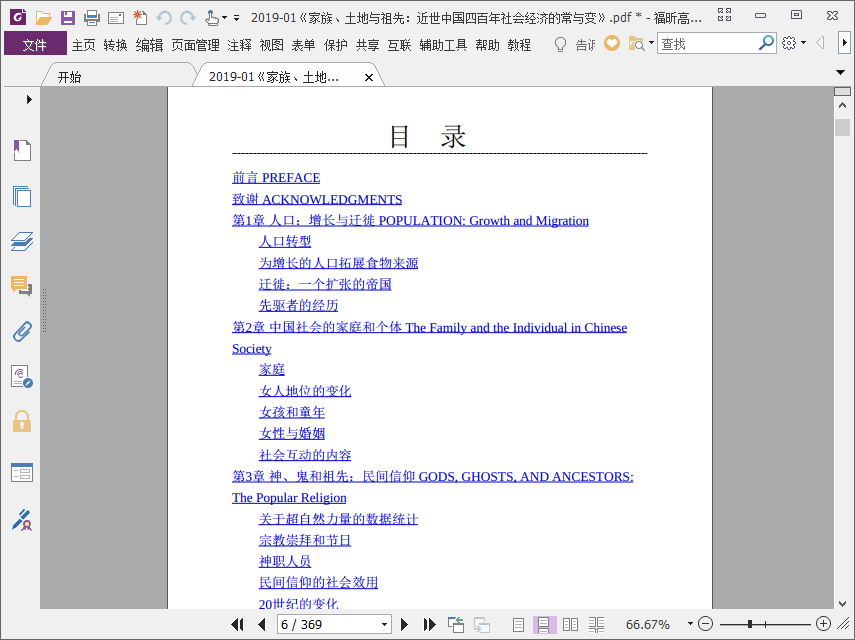
Task: Open the Pages thumbnail panel
Action: (22, 196)
